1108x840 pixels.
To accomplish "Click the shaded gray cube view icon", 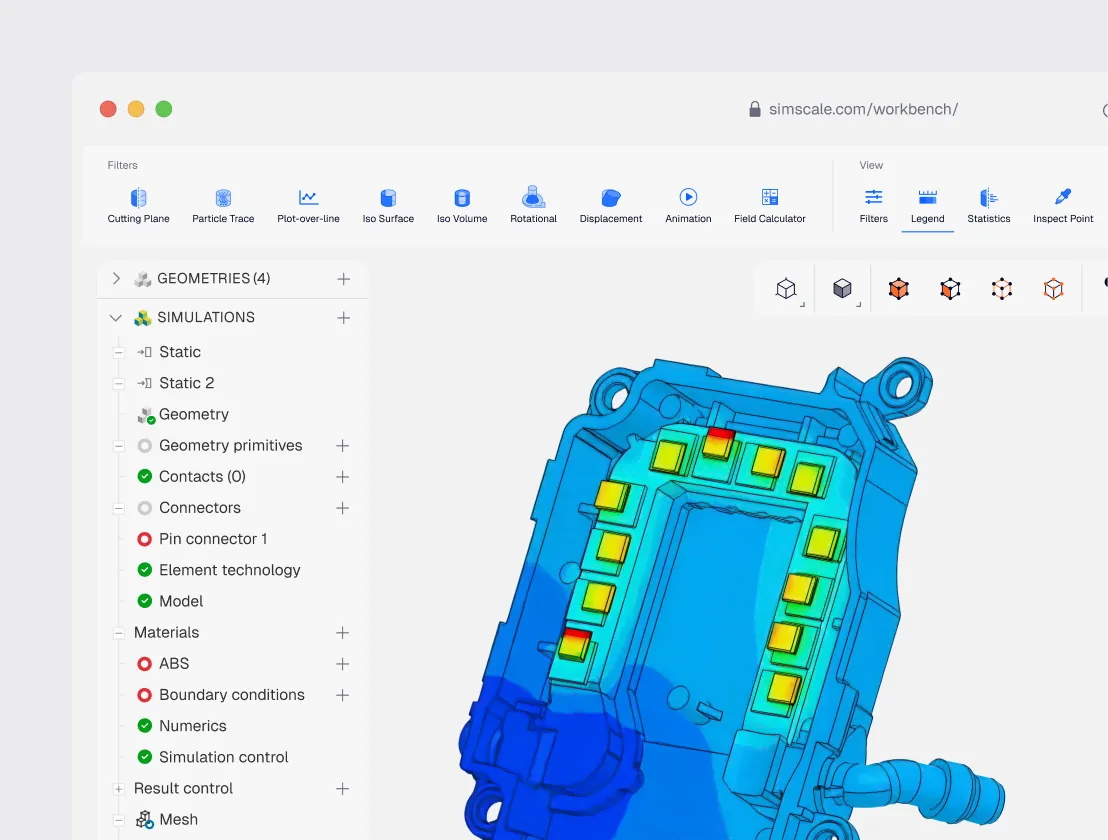I will (x=842, y=288).
